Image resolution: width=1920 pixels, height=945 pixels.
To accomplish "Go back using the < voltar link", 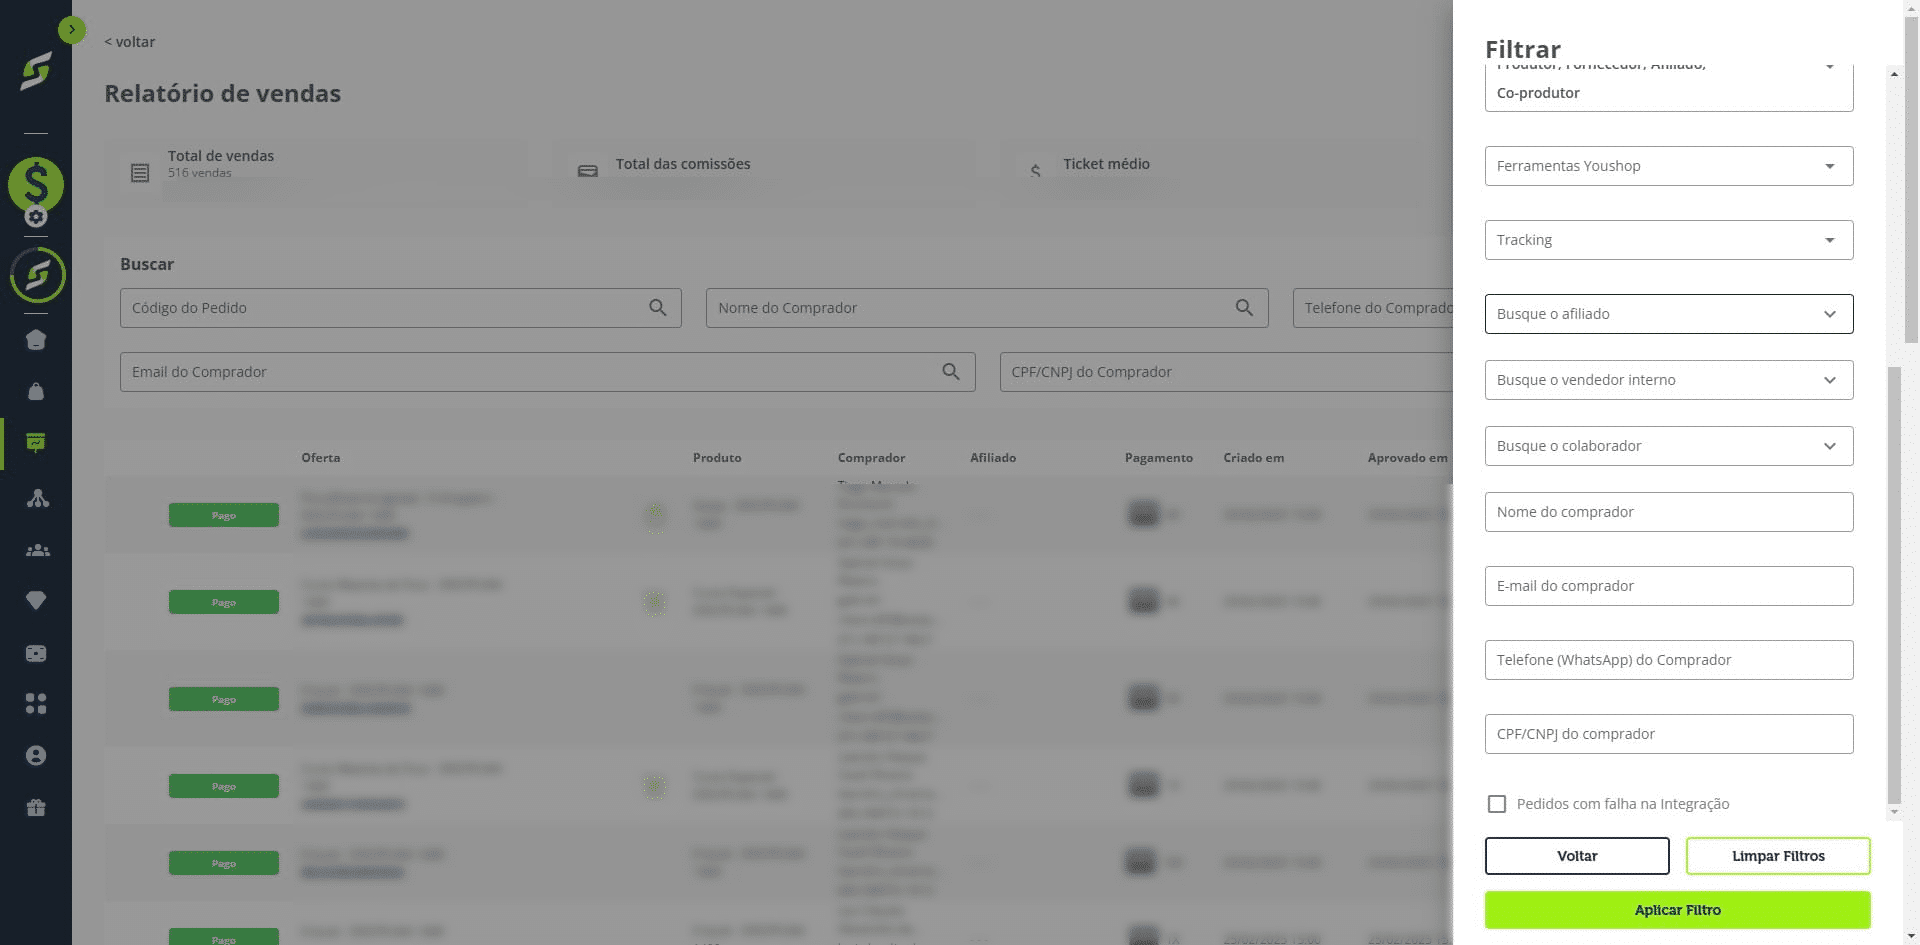I will [x=130, y=42].
